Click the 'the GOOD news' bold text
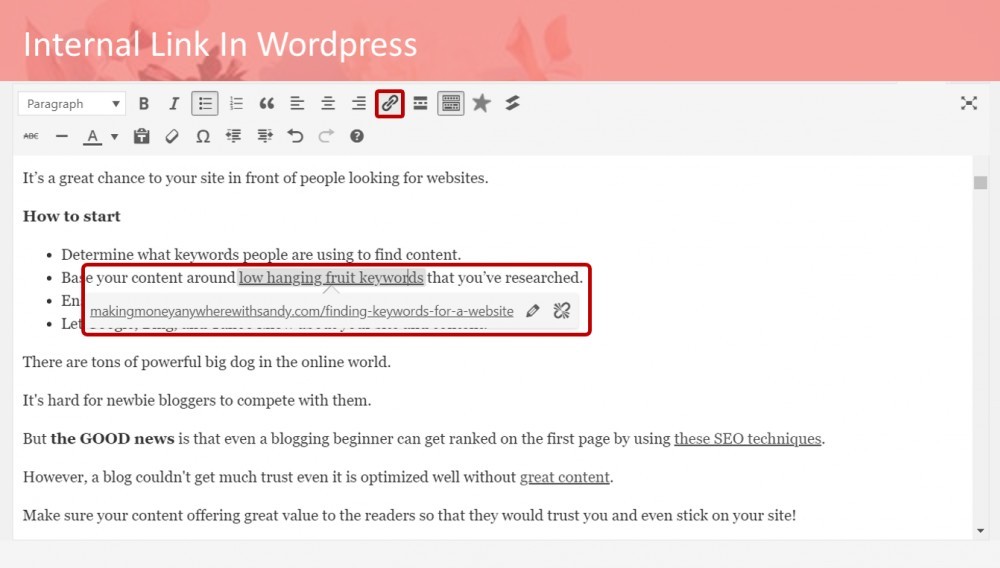 tap(112, 439)
